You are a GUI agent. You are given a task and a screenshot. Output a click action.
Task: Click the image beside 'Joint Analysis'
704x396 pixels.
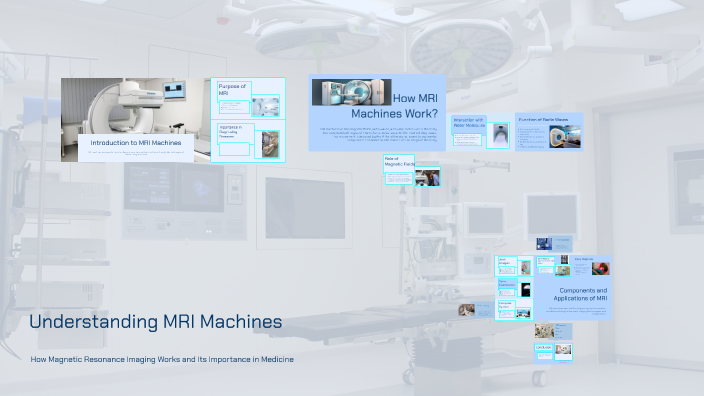525,268
